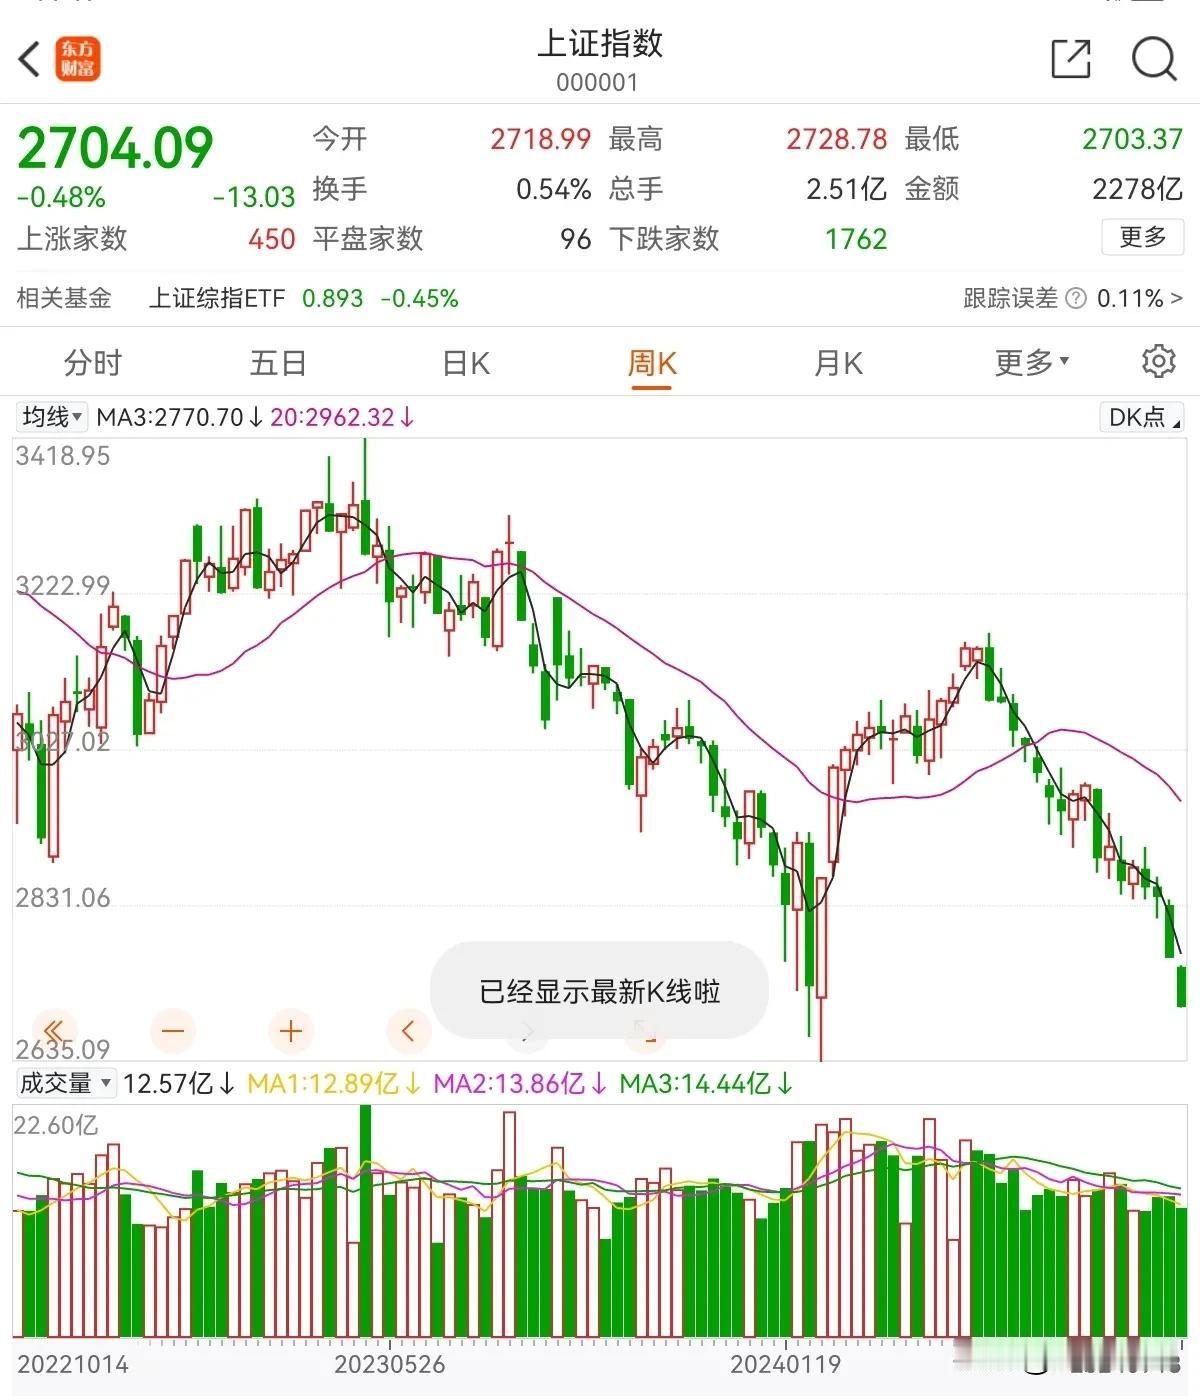Tap the tracking error help question icon

(x=1076, y=298)
